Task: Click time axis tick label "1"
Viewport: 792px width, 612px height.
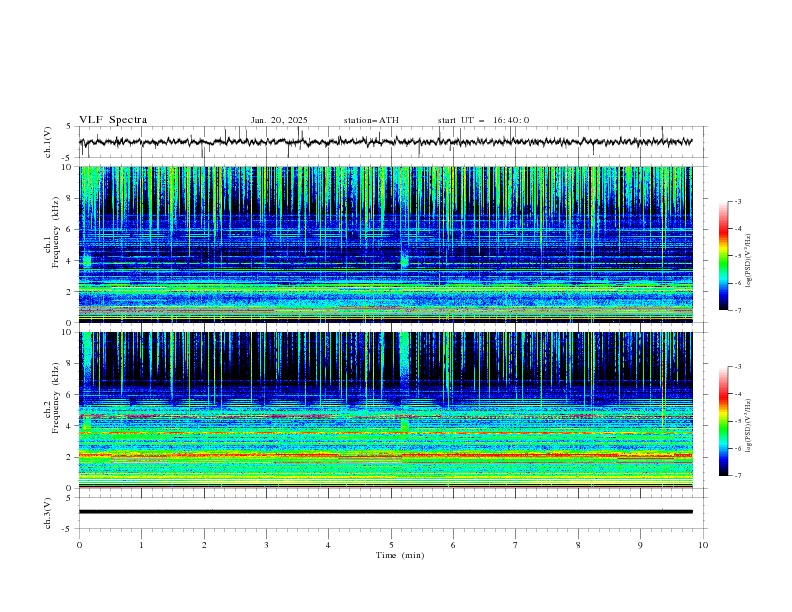Action: (141, 545)
